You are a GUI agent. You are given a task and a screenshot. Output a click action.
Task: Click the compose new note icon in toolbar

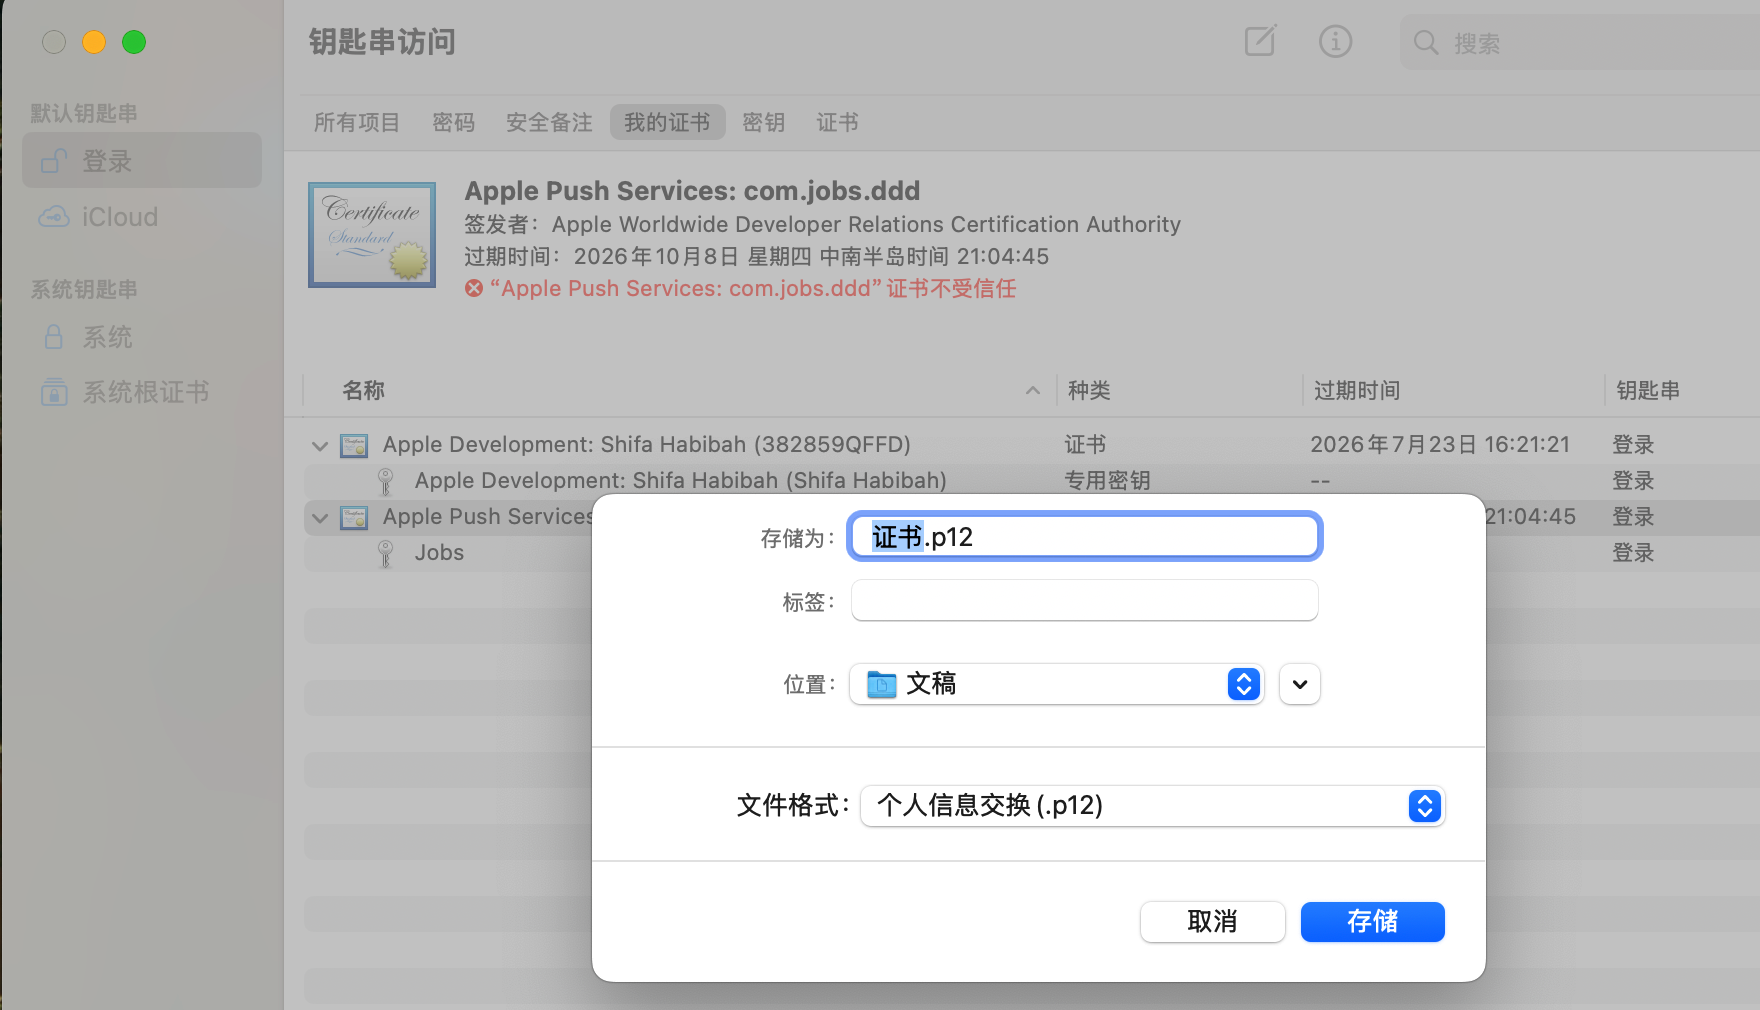pos(1260,41)
